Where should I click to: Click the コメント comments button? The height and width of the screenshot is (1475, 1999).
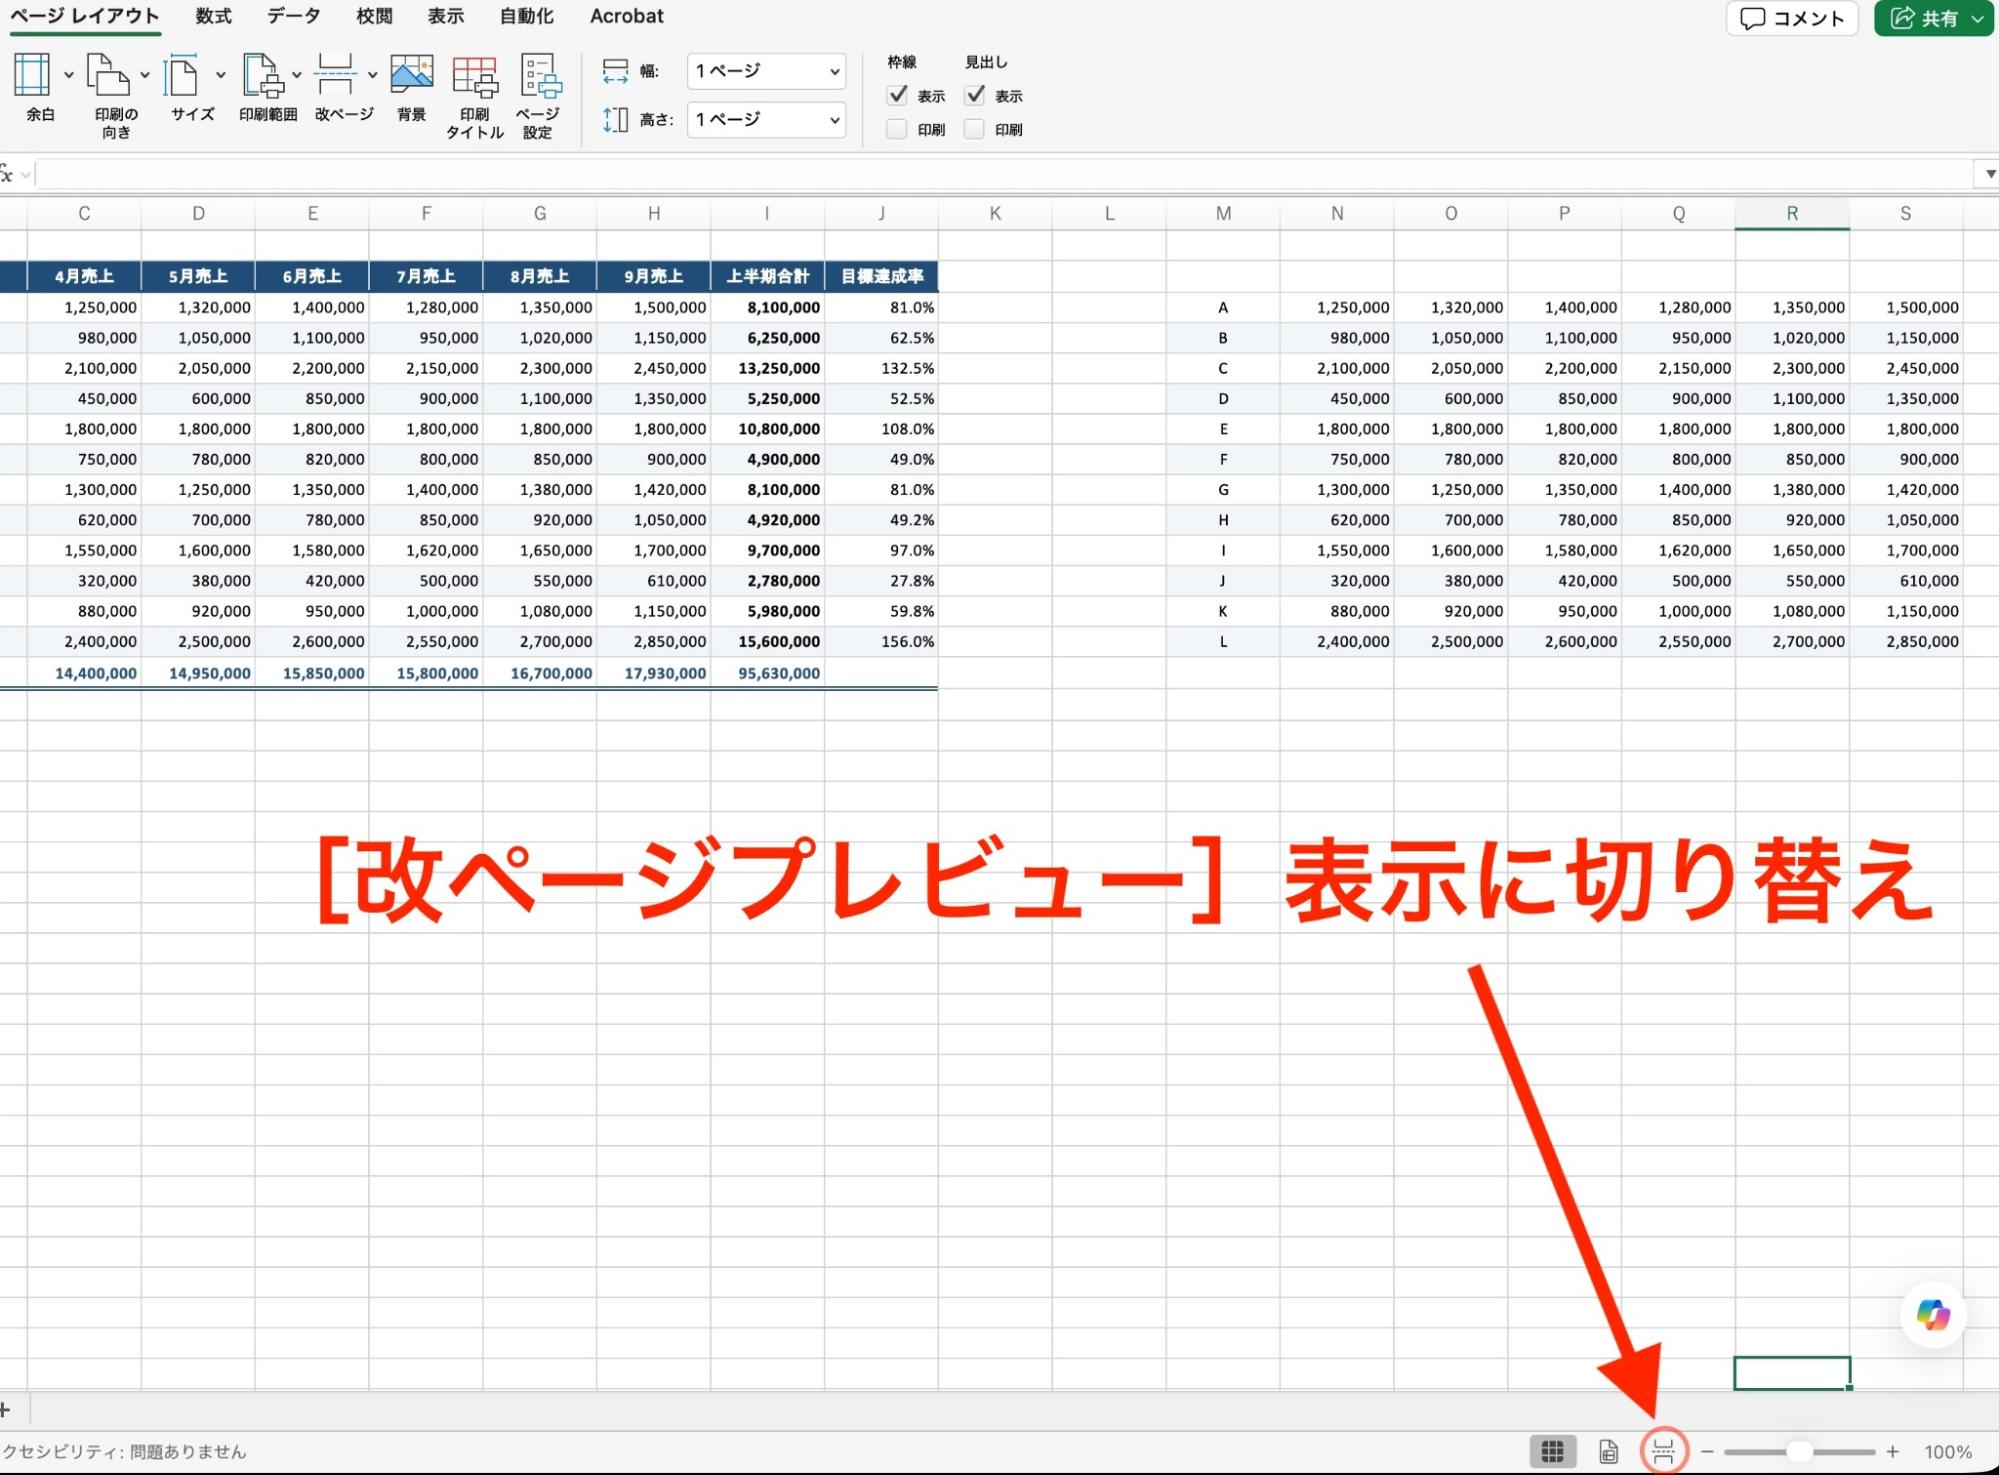coord(1792,18)
